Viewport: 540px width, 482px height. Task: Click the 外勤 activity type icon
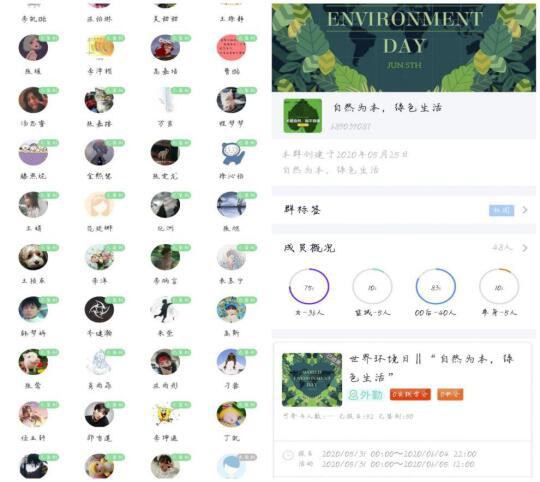point(366,395)
